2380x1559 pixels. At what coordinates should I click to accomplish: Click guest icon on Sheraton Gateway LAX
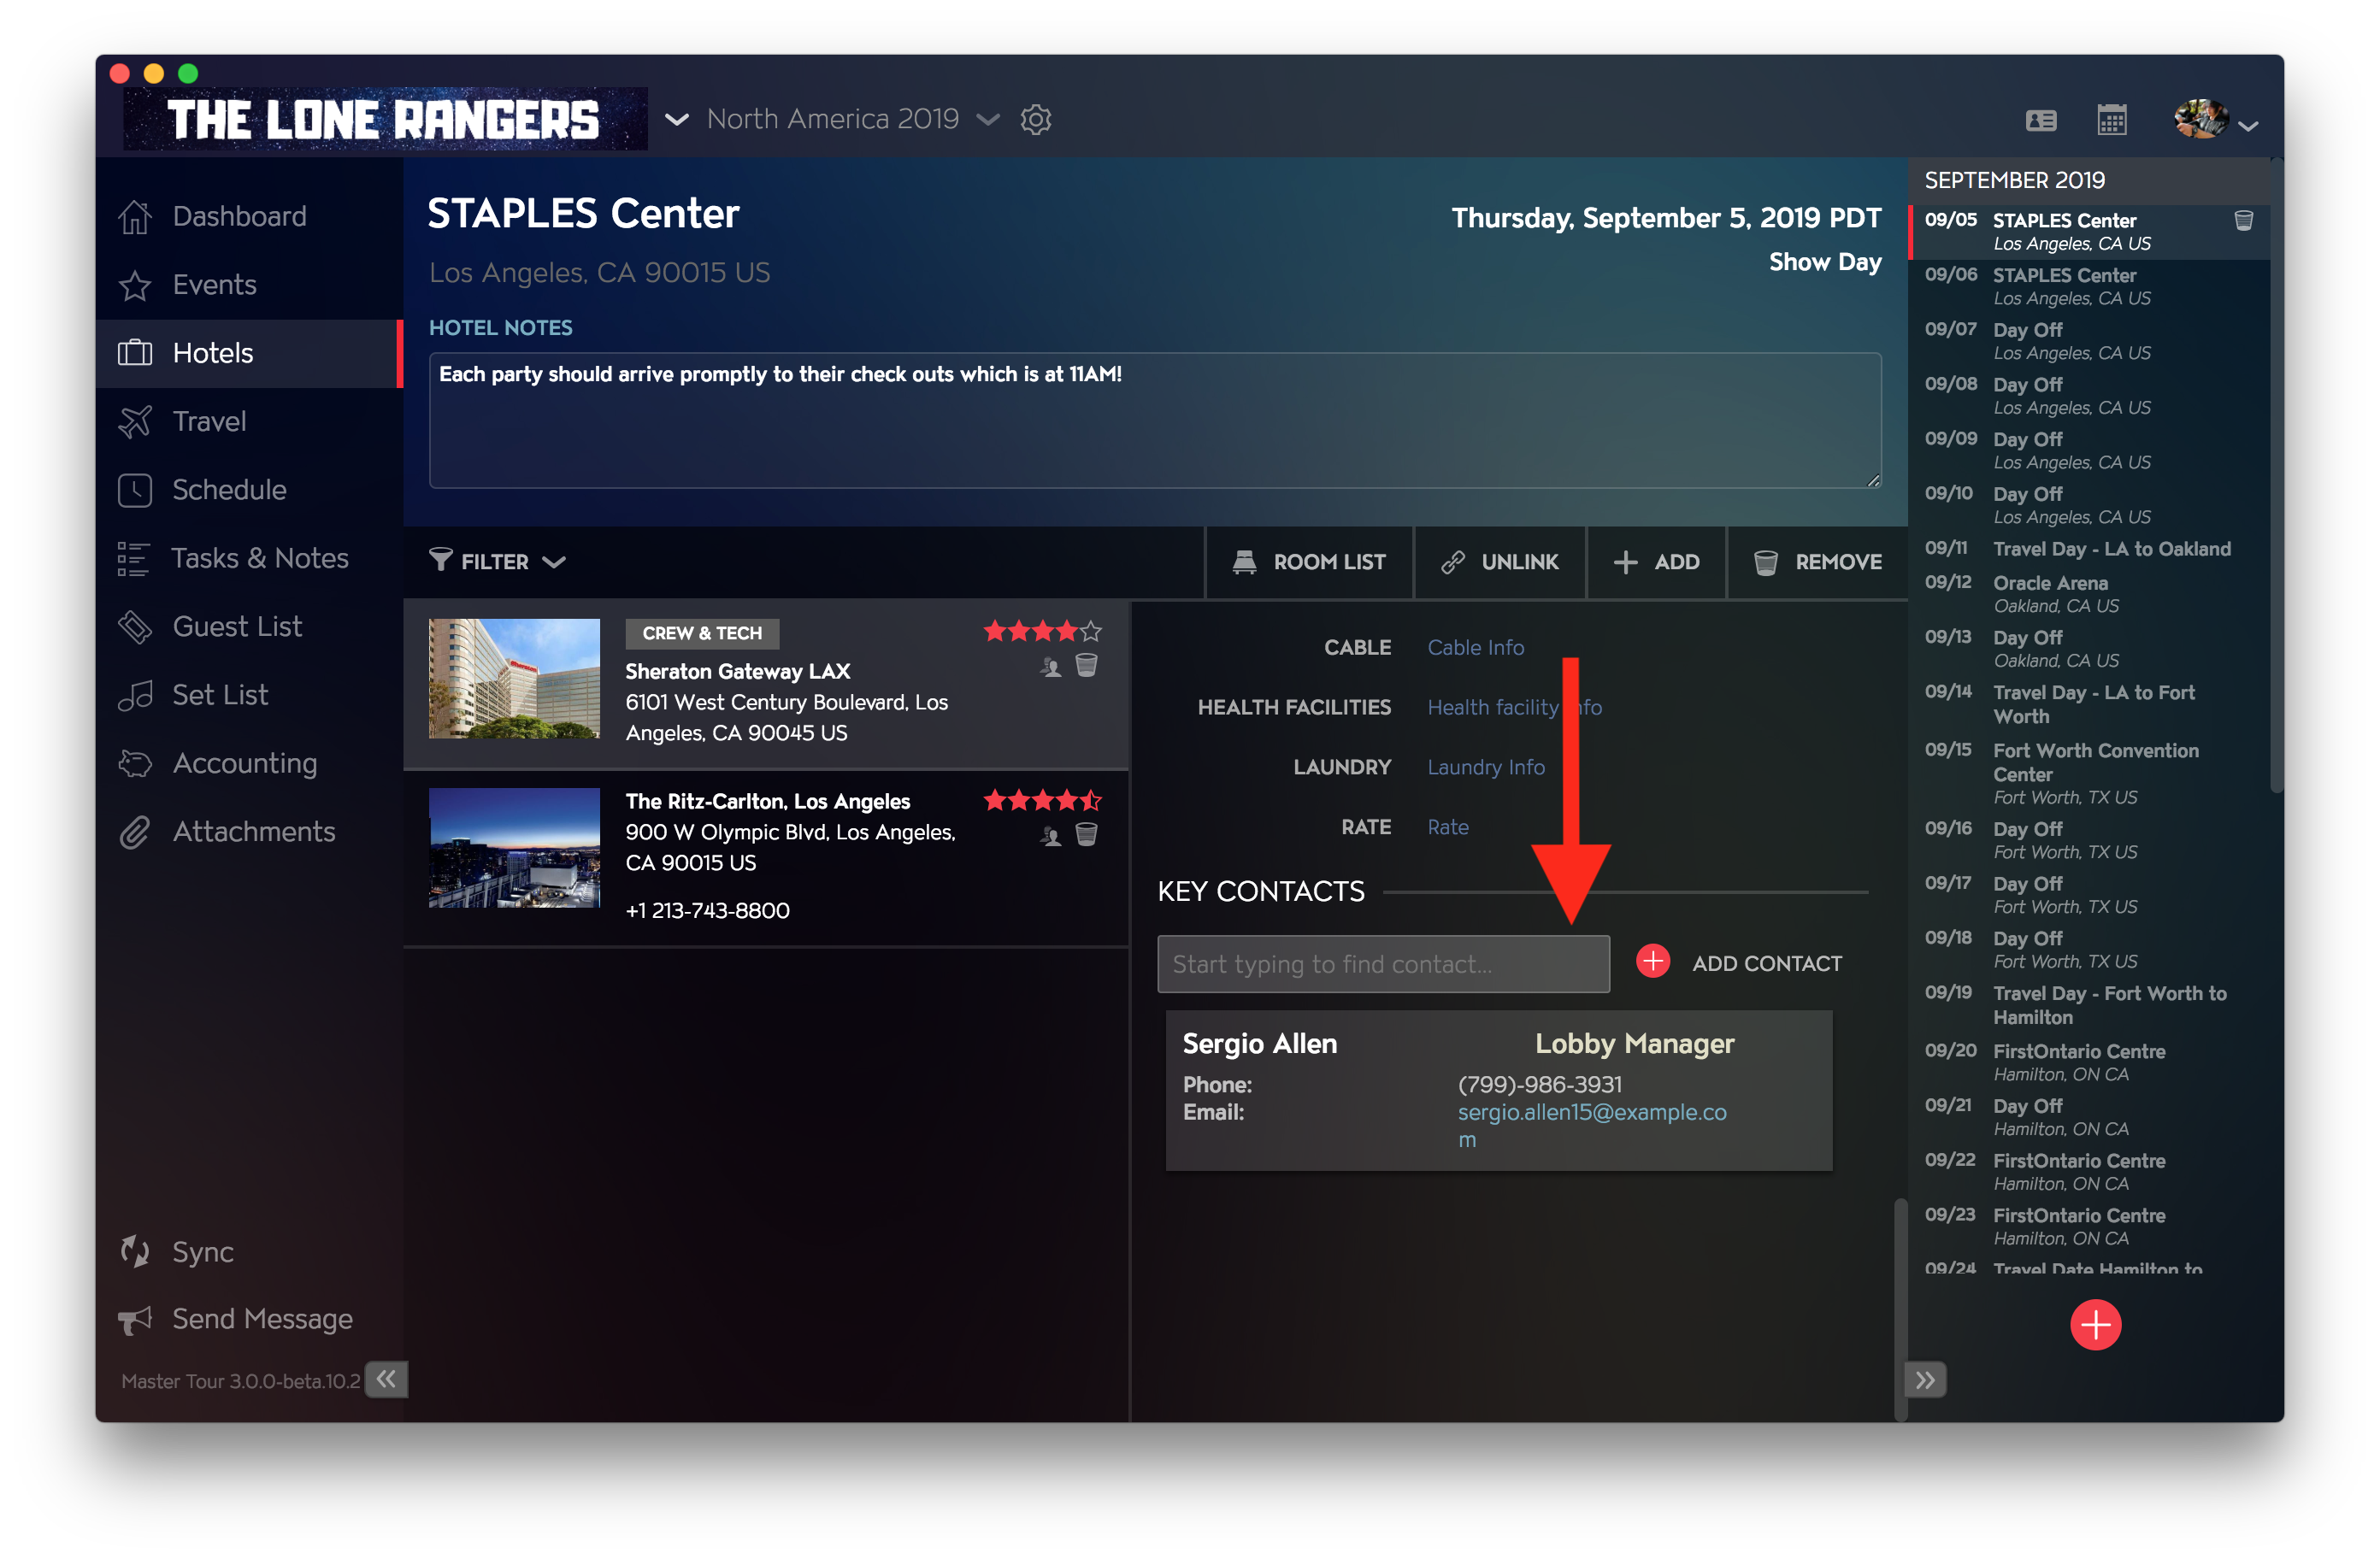pos(1050,667)
